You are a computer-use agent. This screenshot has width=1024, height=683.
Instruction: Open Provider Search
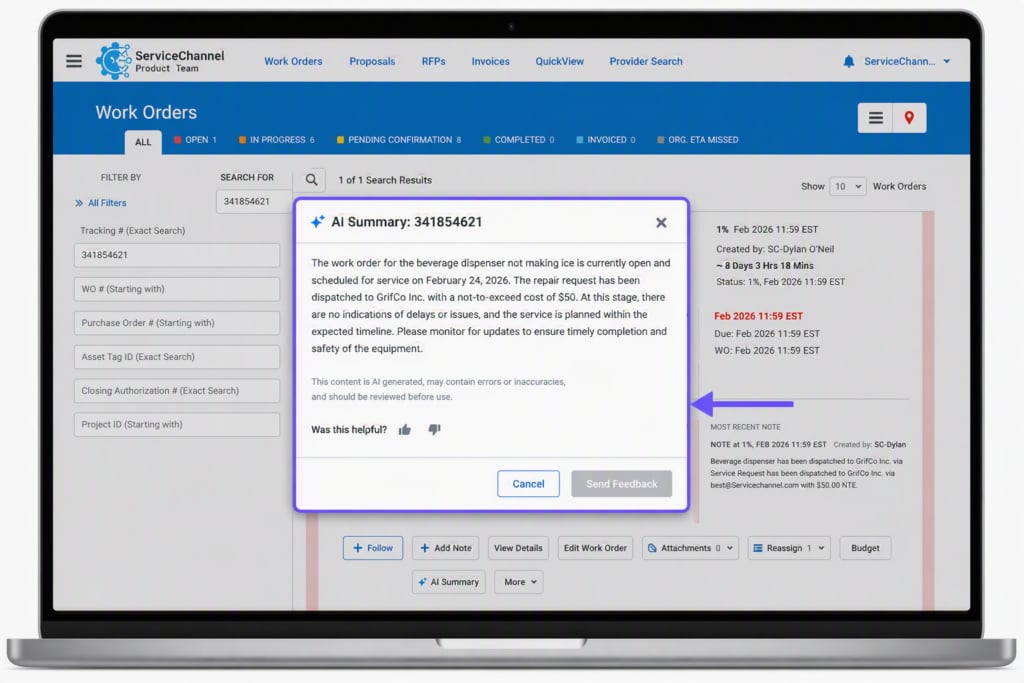pyautogui.click(x=646, y=61)
